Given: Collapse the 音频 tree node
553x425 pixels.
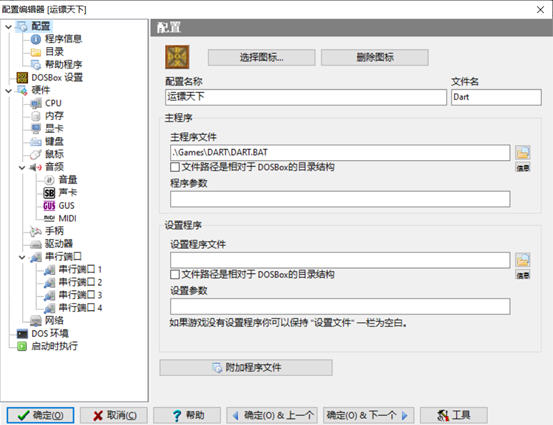Looking at the screenshot, I should (22, 168).
